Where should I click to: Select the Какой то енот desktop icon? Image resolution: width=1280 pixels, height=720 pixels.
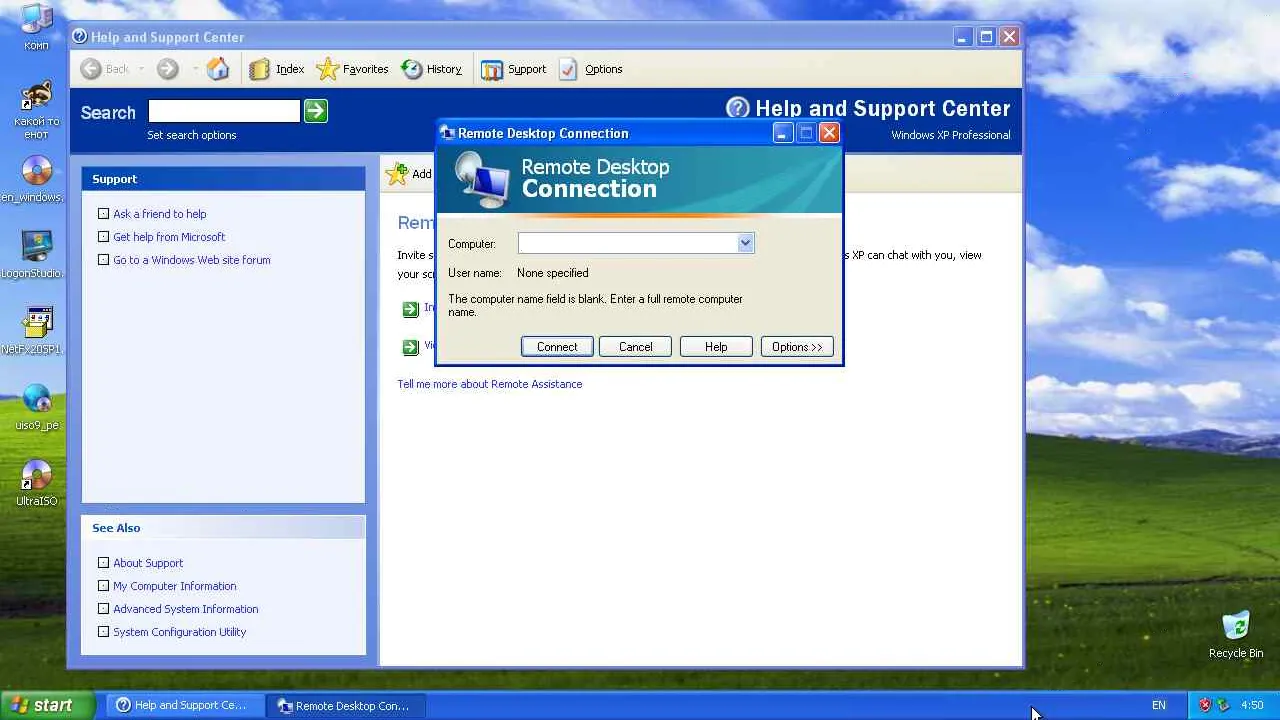pos(37,110)
